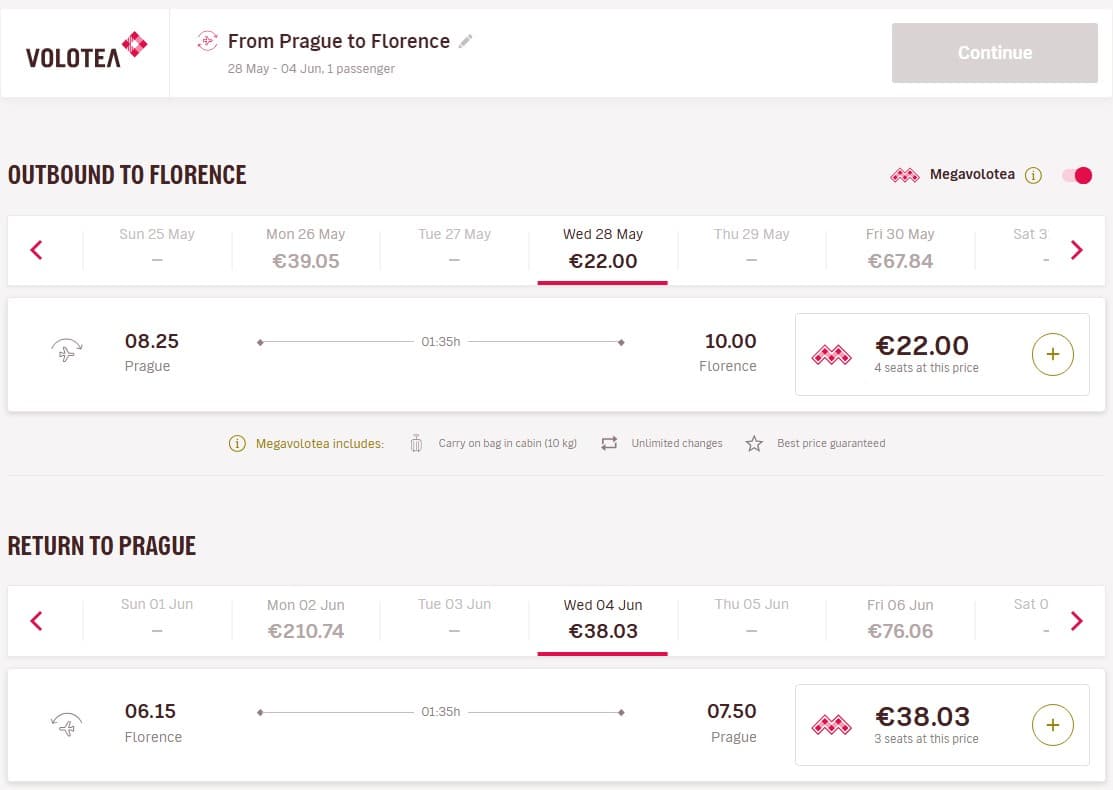This screenshot has height=790, width=1113.
Task: Click the Continue button
Action: [x=994, y=53]
